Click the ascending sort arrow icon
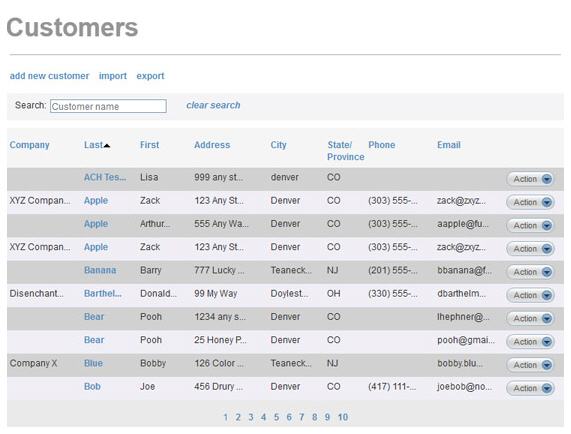This screenshot has width=571, height=434. [x=107, y=146]
